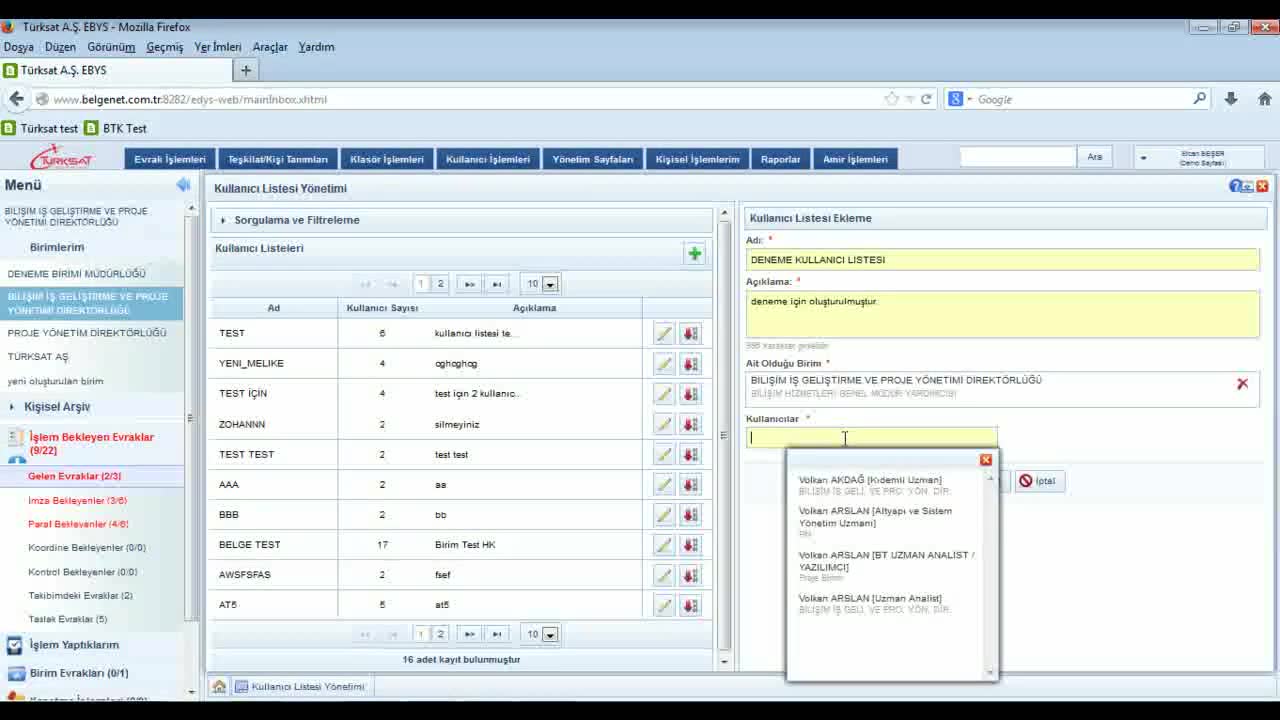Expand Sorgulama ve Filtreleme section
The height and width of the screenshot is (720, 1280).
296,220
